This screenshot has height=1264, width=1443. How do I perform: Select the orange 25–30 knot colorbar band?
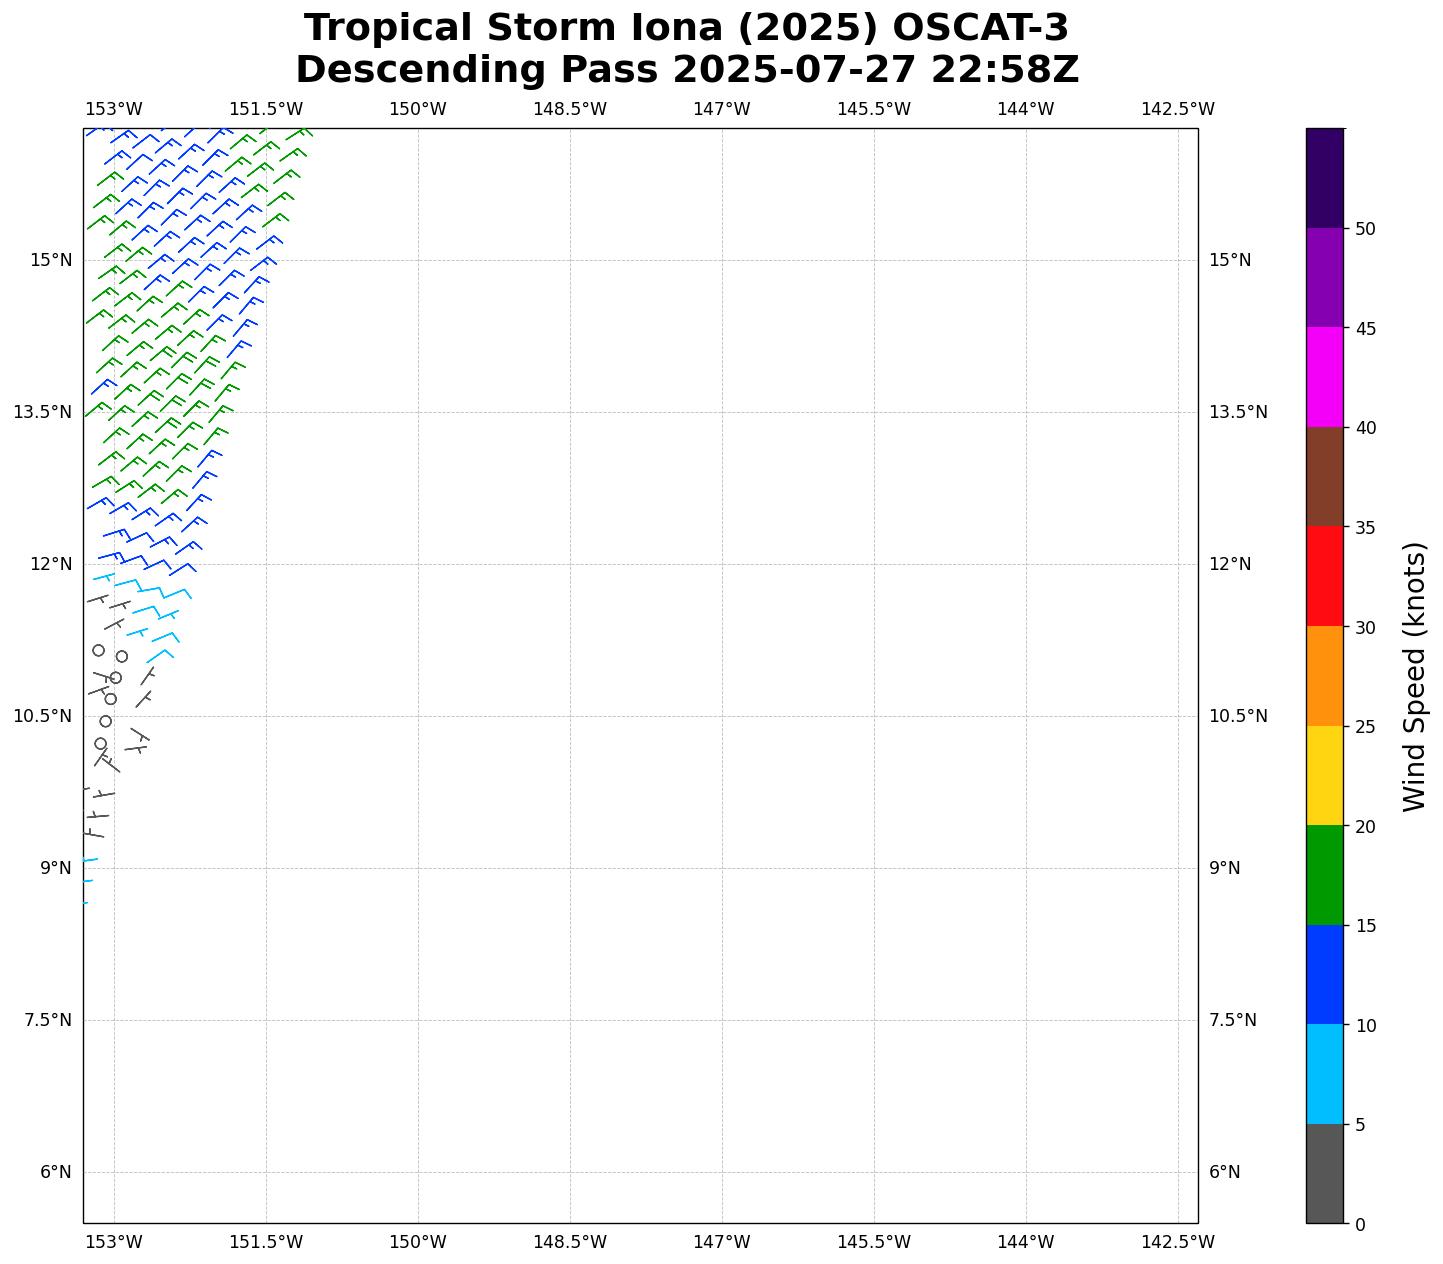click(x=1324, y=676)
